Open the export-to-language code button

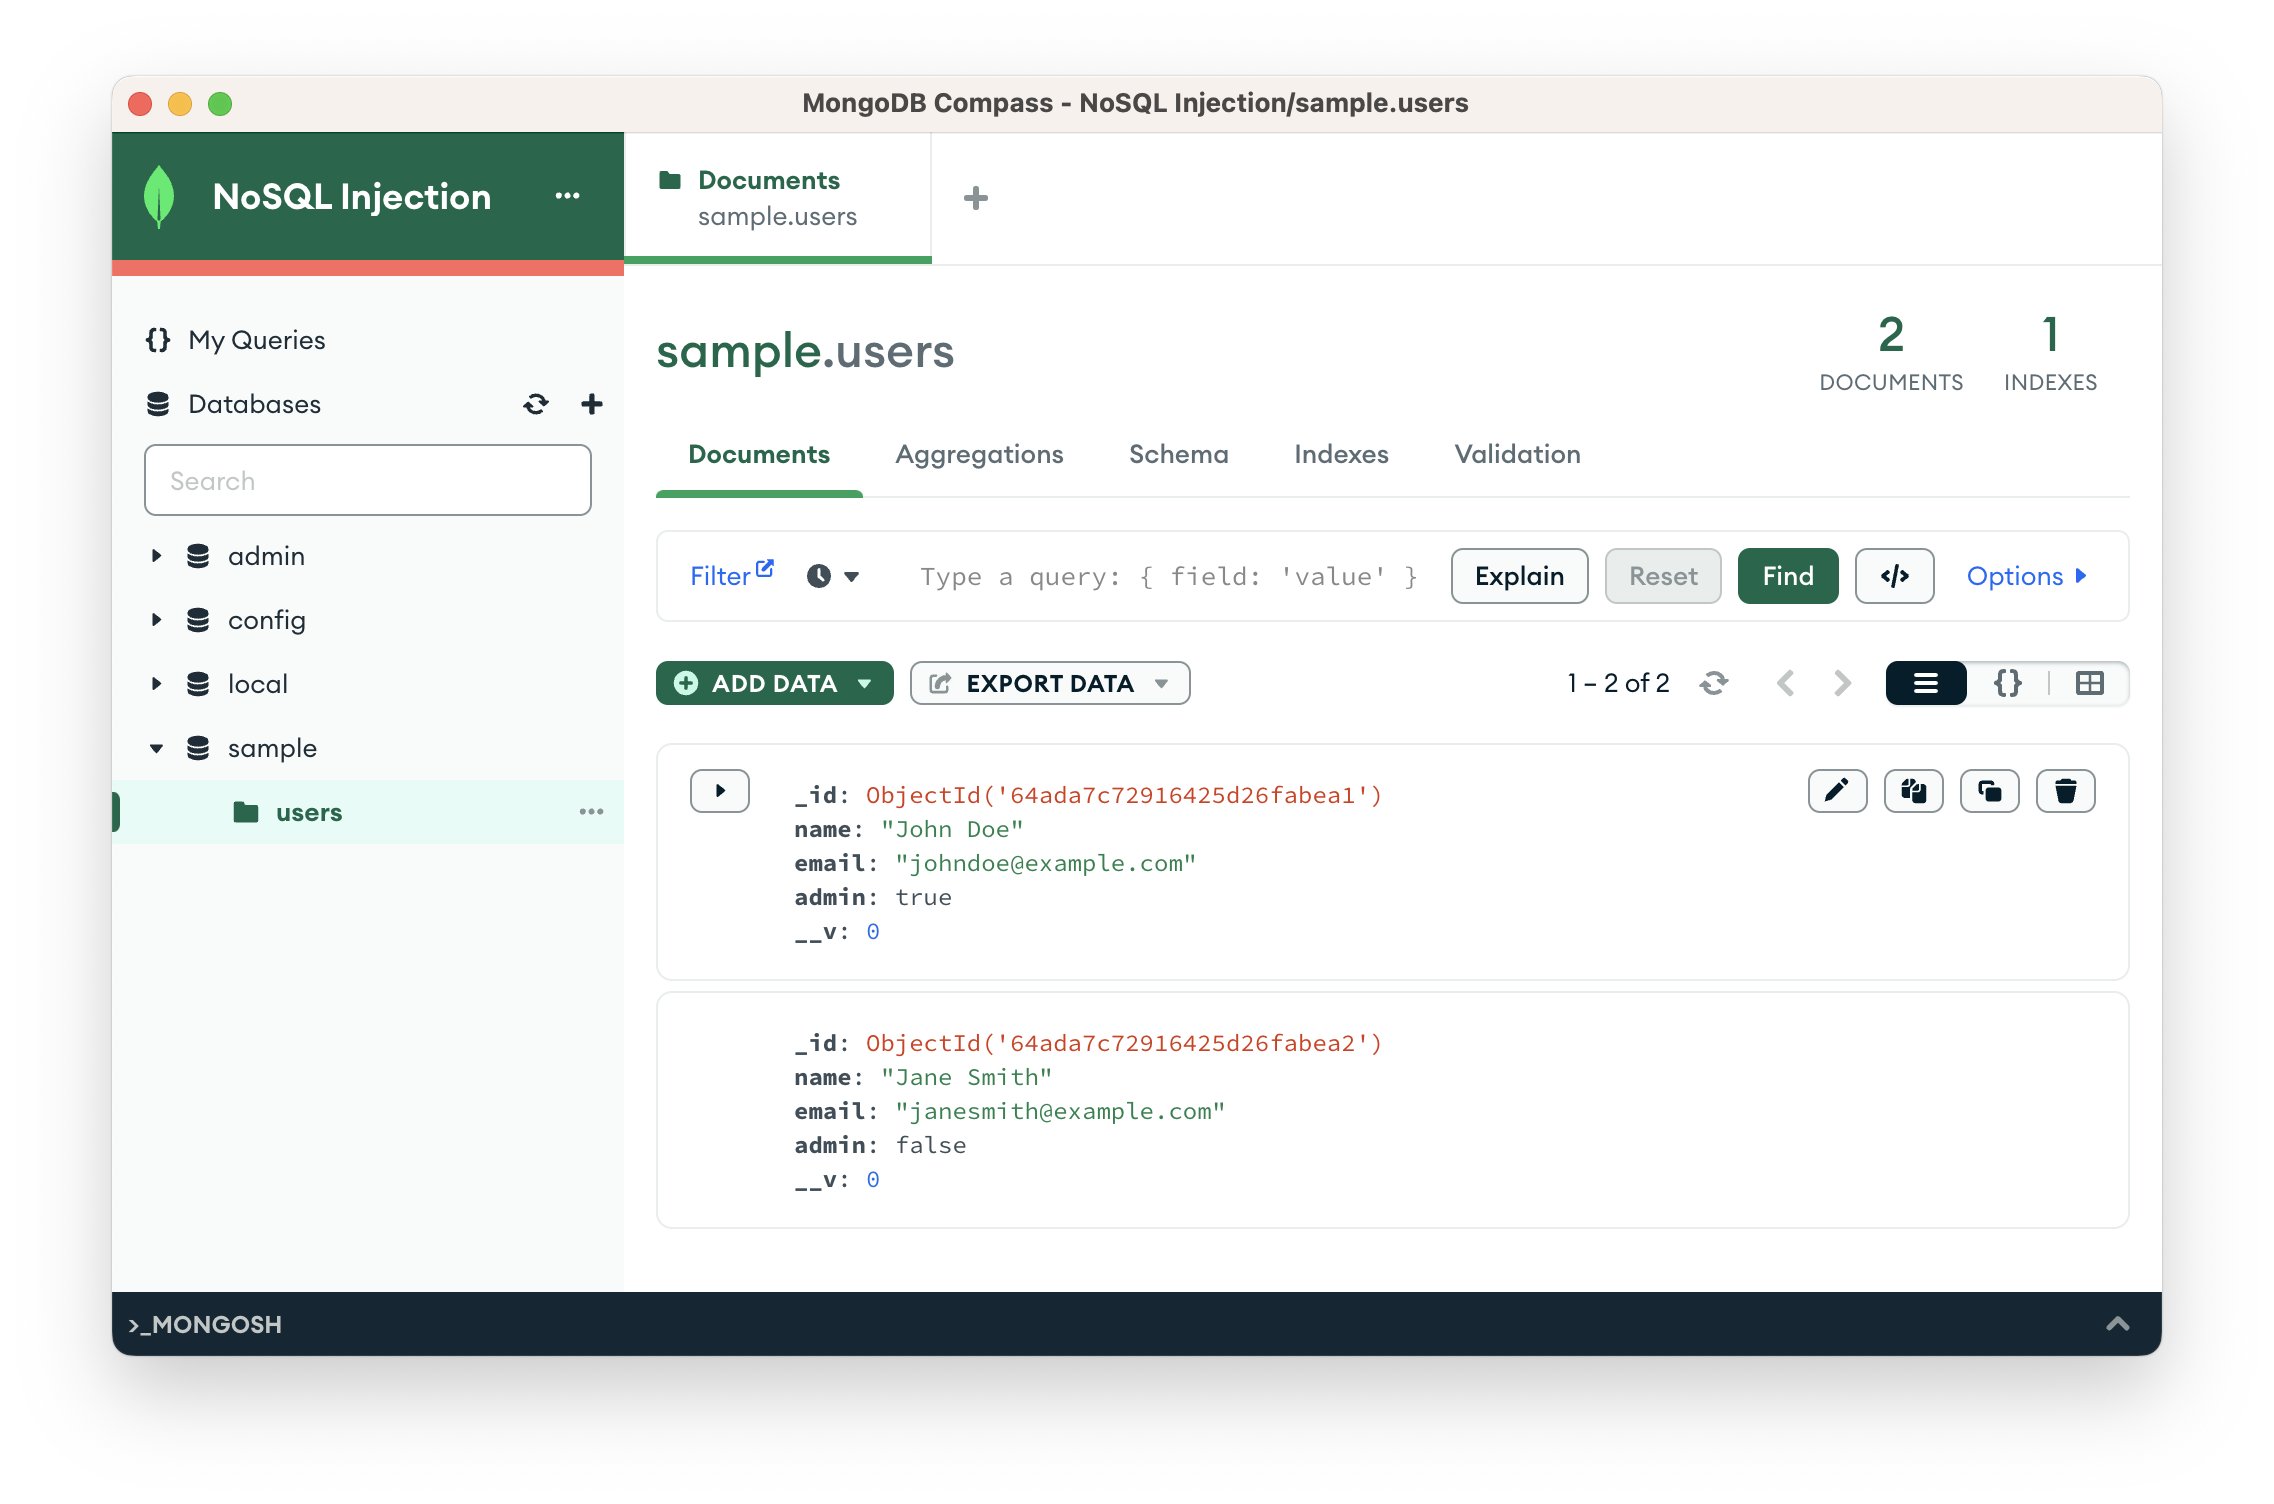click(1893, 576)
